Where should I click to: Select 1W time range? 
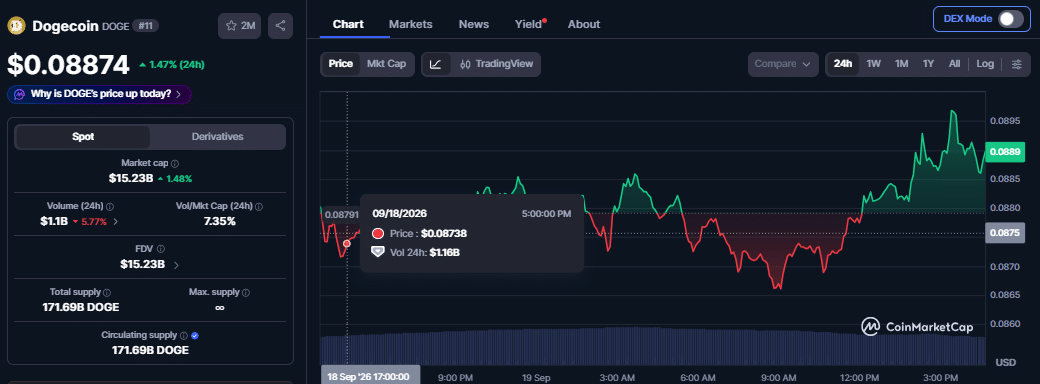tap(874, 64)
